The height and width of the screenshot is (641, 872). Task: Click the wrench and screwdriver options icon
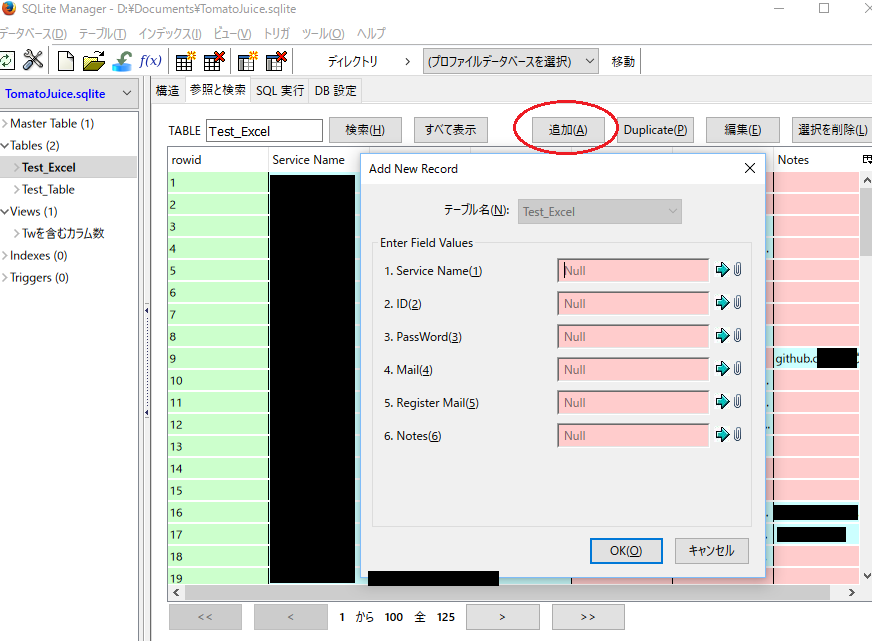tap(33, 61)
